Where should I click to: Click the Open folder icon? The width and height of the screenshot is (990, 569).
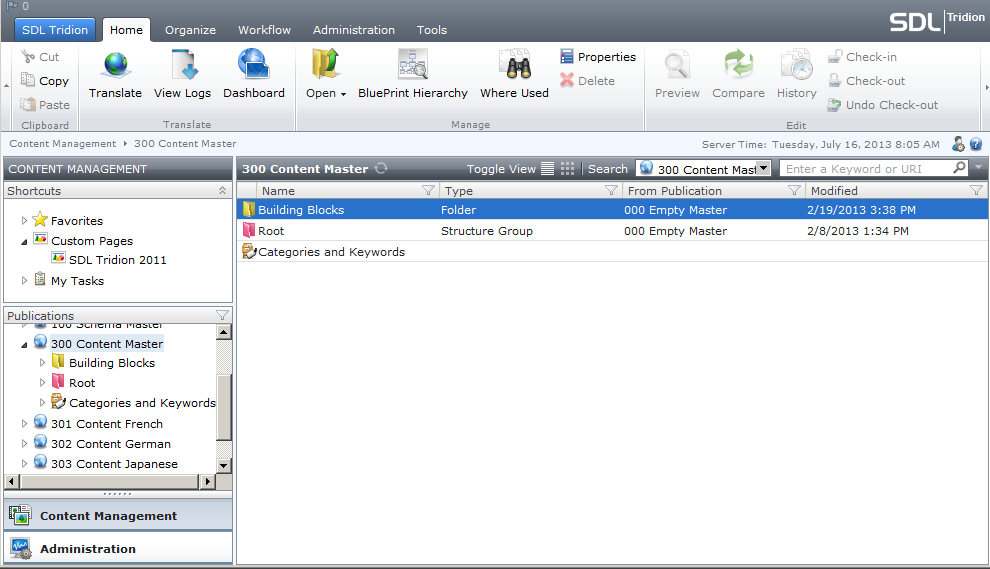pyautogui.click(x=325, y=64)
